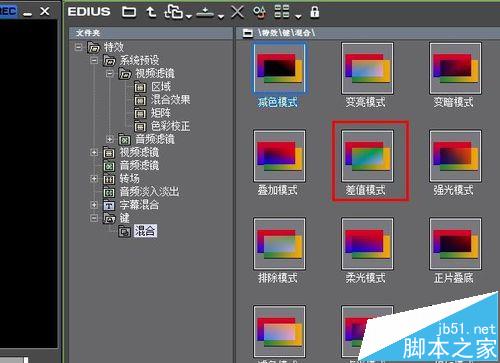Choose the 减色模式 blend effect thumbnail

279,68
